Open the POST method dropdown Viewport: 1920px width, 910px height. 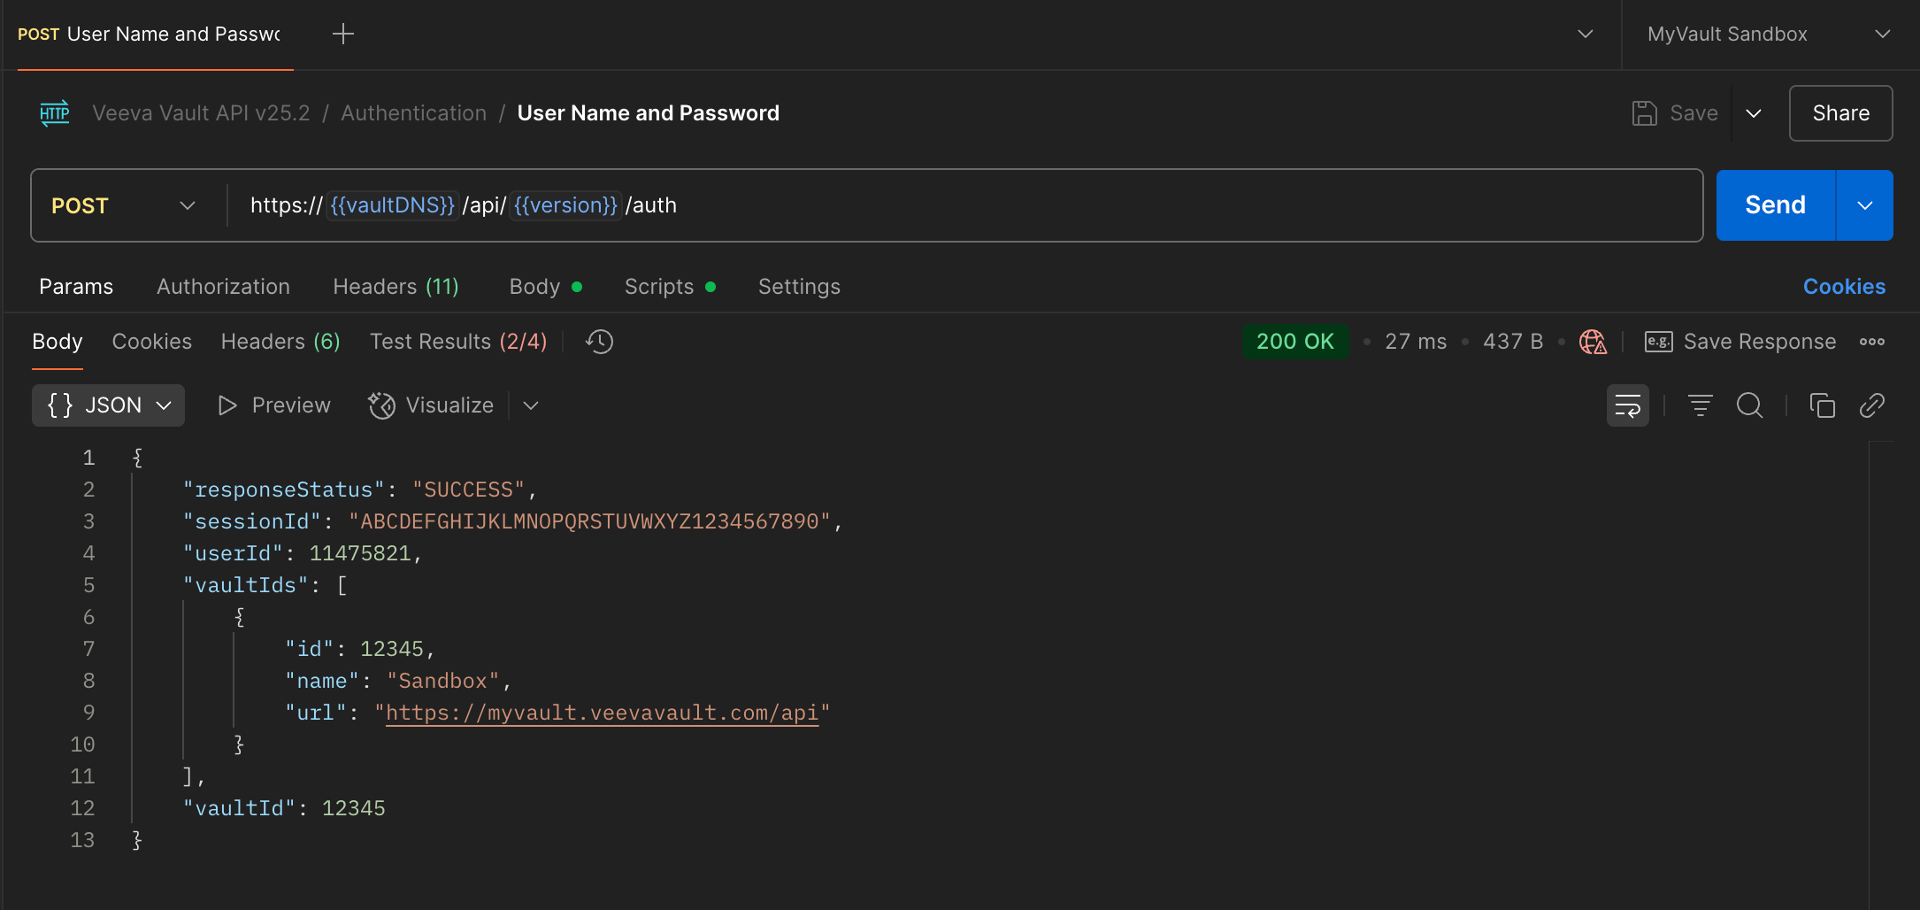click(x=123, y=206)
